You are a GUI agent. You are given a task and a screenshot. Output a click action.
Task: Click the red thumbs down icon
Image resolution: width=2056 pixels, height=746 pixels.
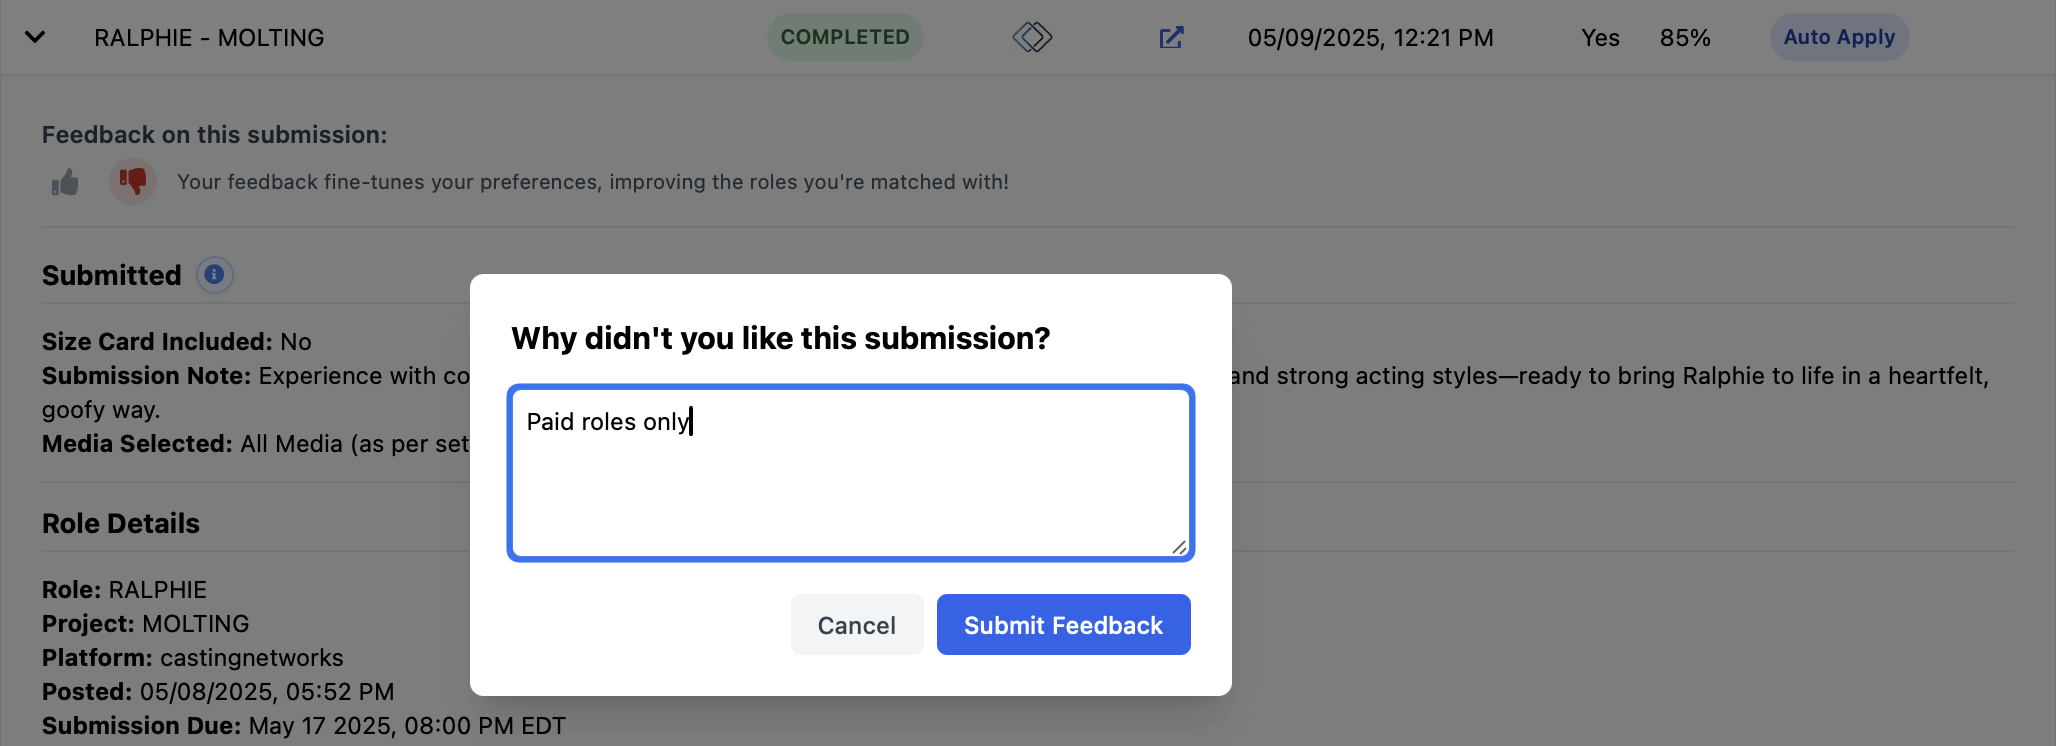[x=133, y=181]
